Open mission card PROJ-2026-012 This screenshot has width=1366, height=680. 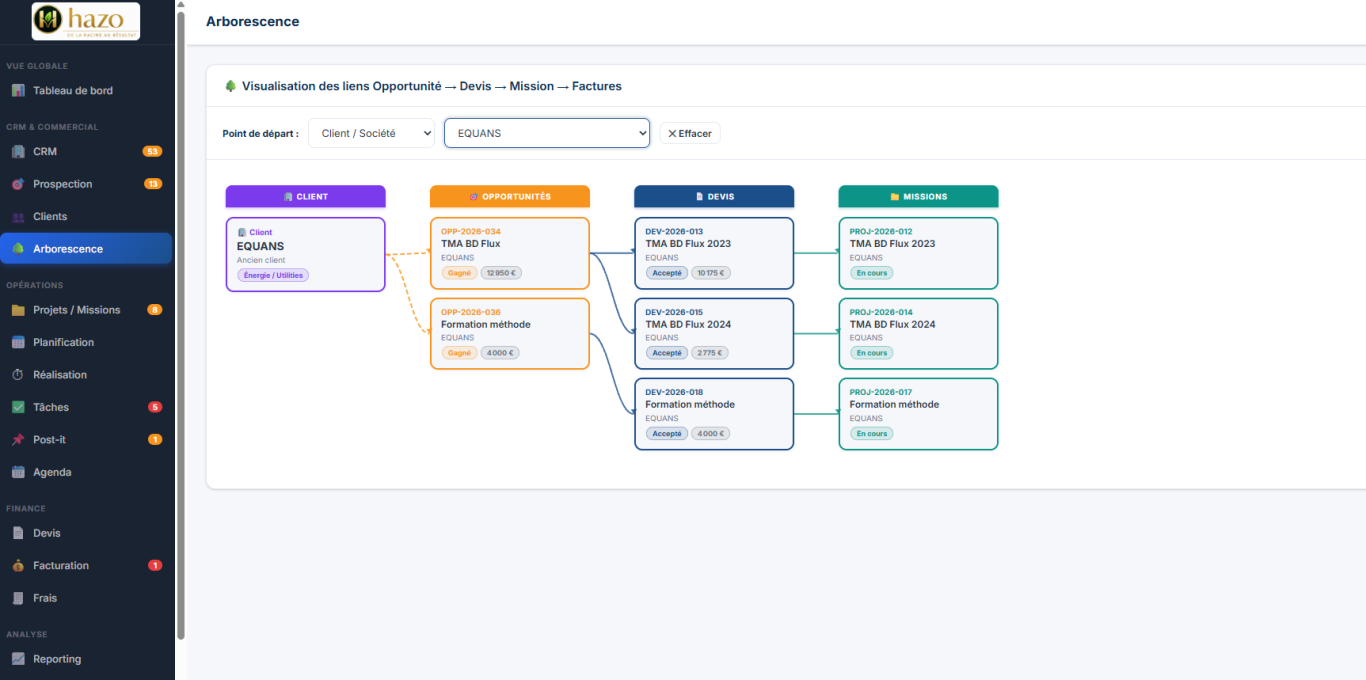pyautogui.click(x=918, y=254)
